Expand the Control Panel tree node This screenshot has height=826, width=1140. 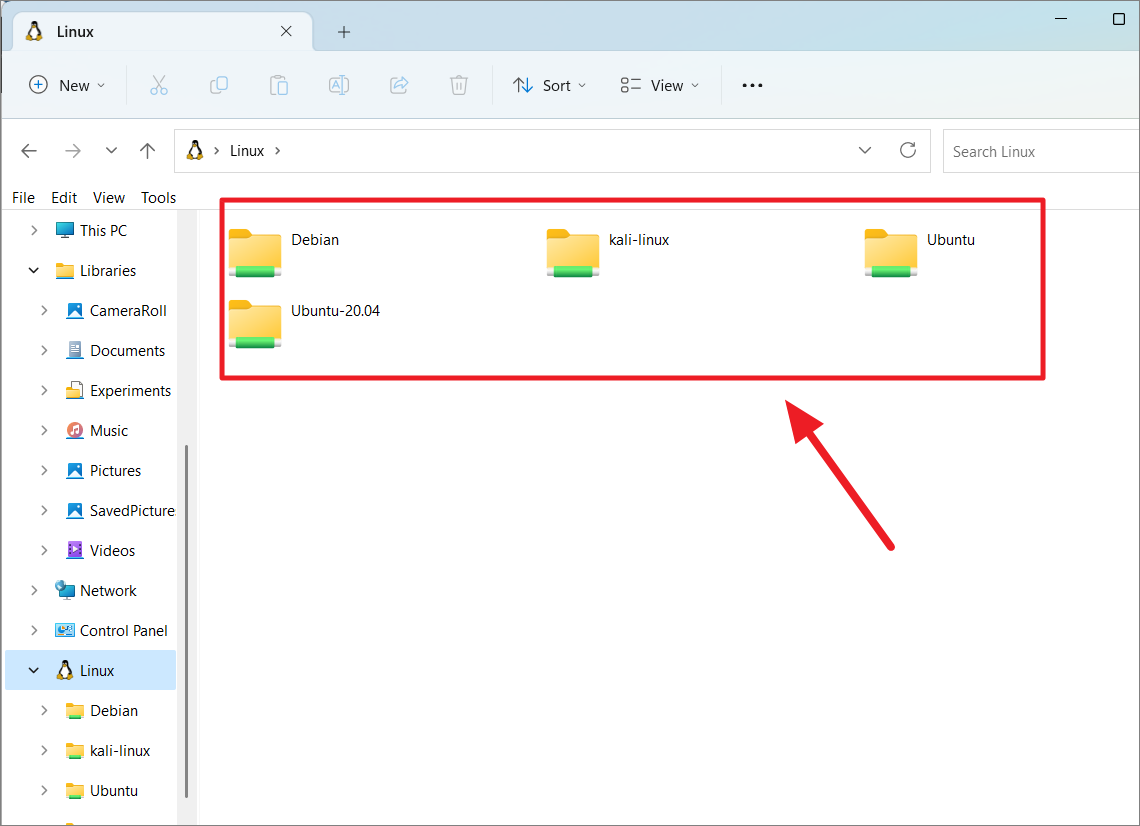34,630
